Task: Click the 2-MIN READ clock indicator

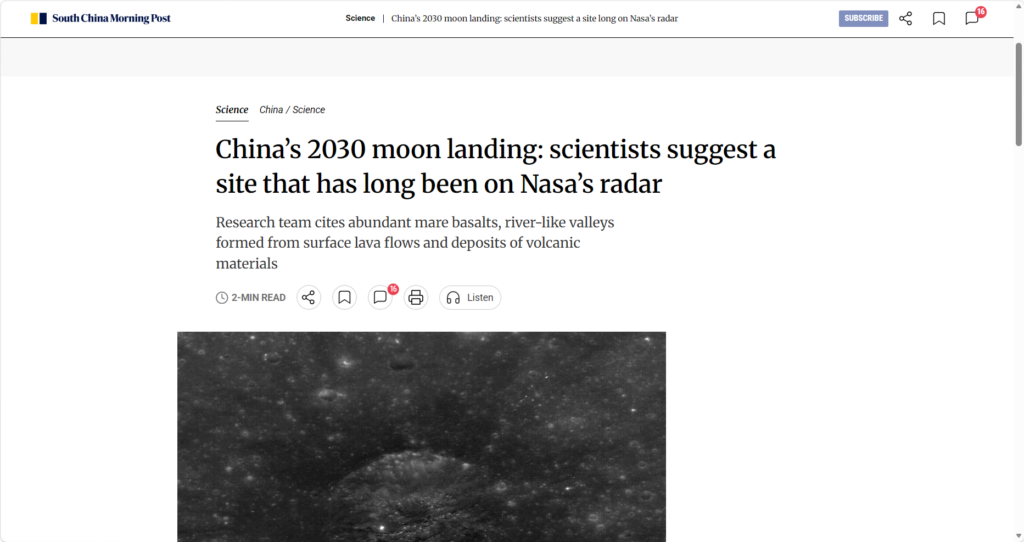Action: coord(251,297)
